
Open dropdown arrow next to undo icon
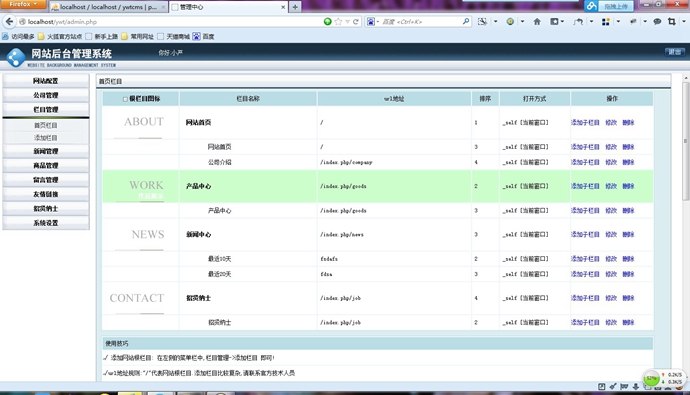591,22
